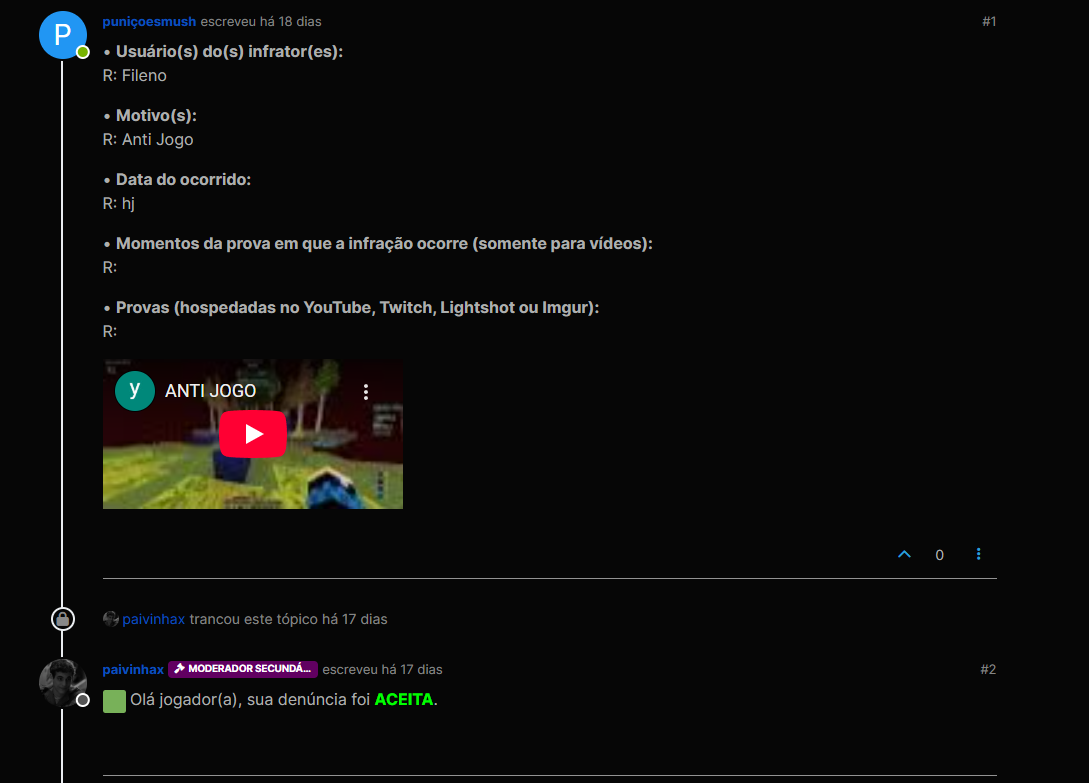Click the YouTube channel avatar 'y'

click(135, 390)
